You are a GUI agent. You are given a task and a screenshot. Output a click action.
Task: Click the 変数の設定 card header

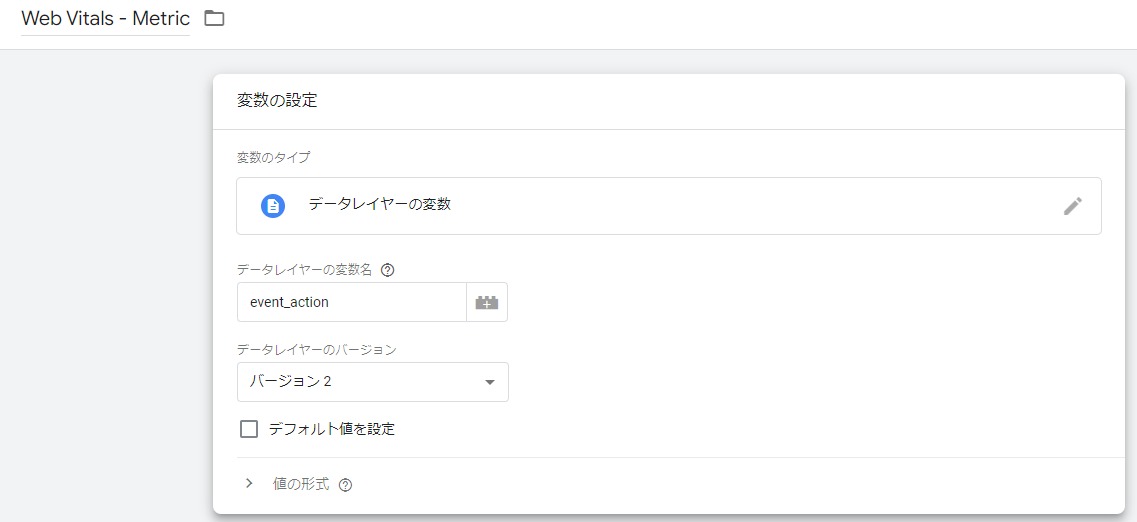[277, 101]
